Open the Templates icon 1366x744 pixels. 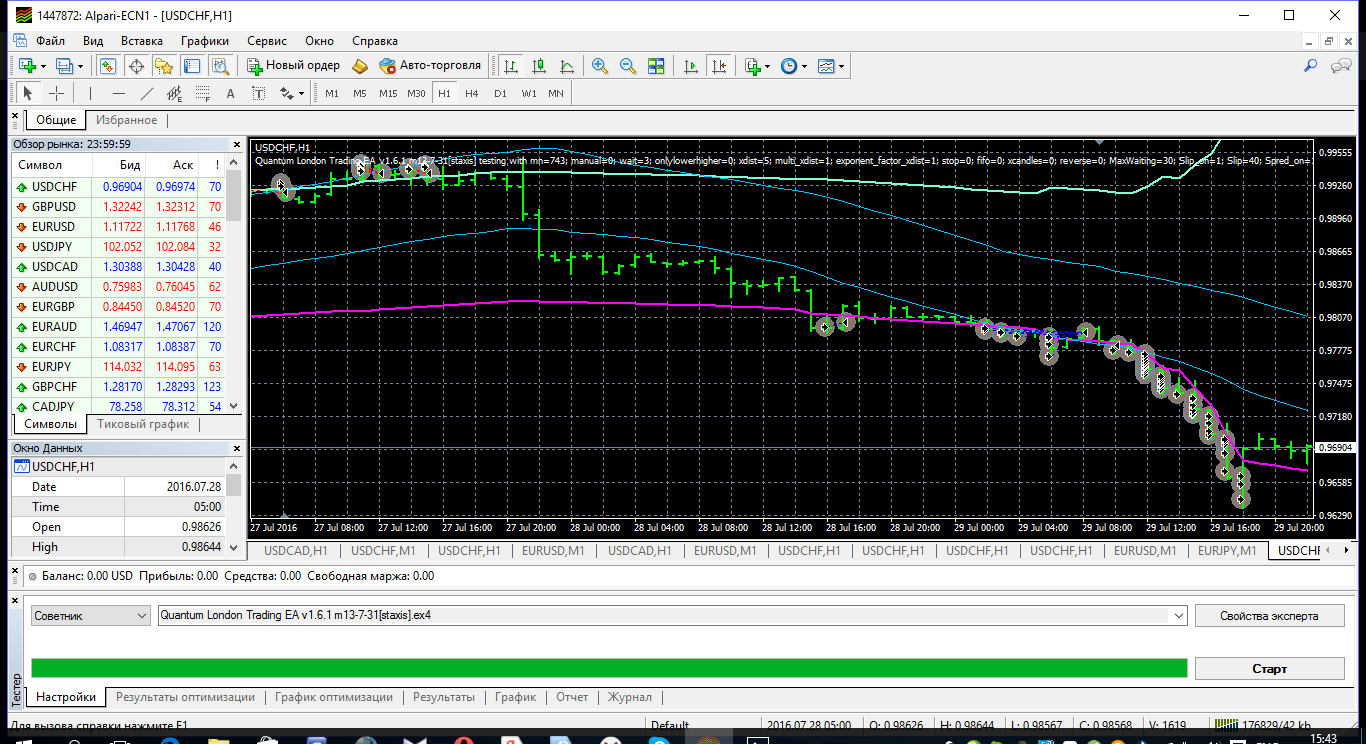tap(826, 66)
